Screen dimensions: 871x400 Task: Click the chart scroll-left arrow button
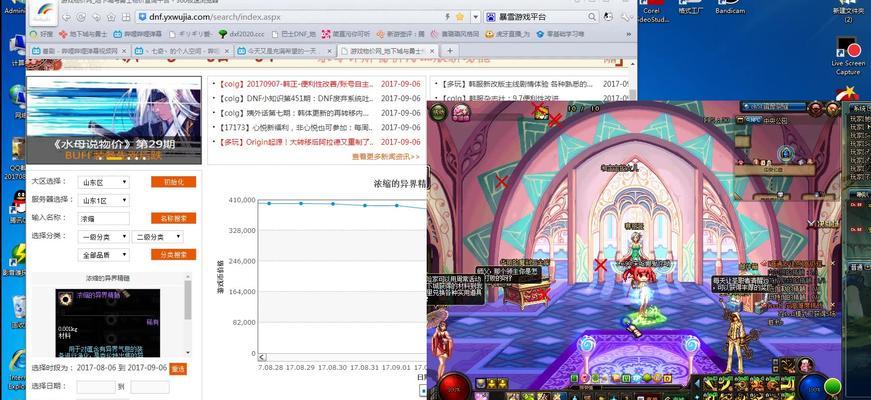(x=262, y=357)
